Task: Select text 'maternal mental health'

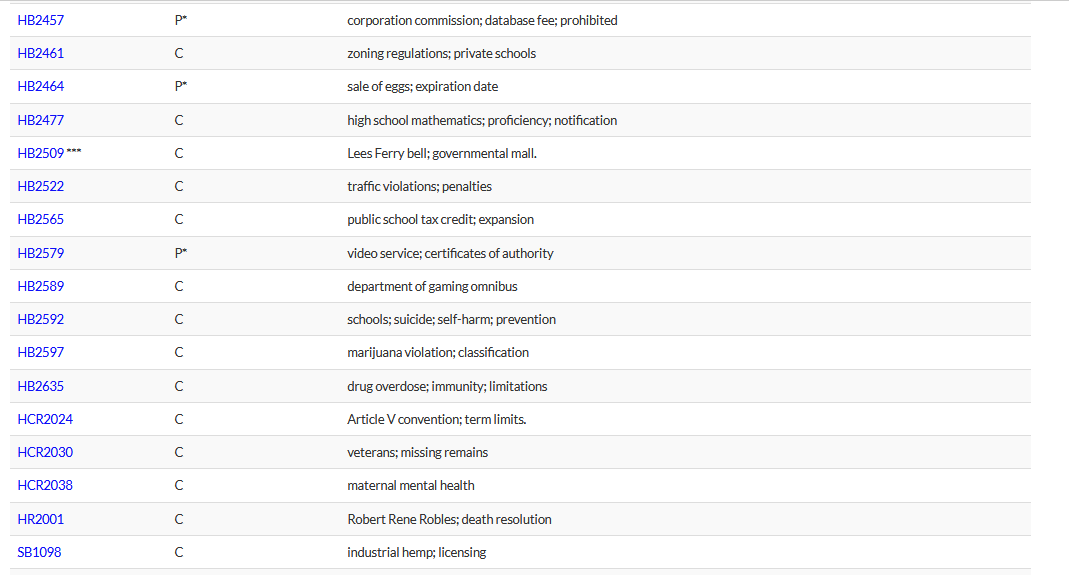Action: point(410,486)
